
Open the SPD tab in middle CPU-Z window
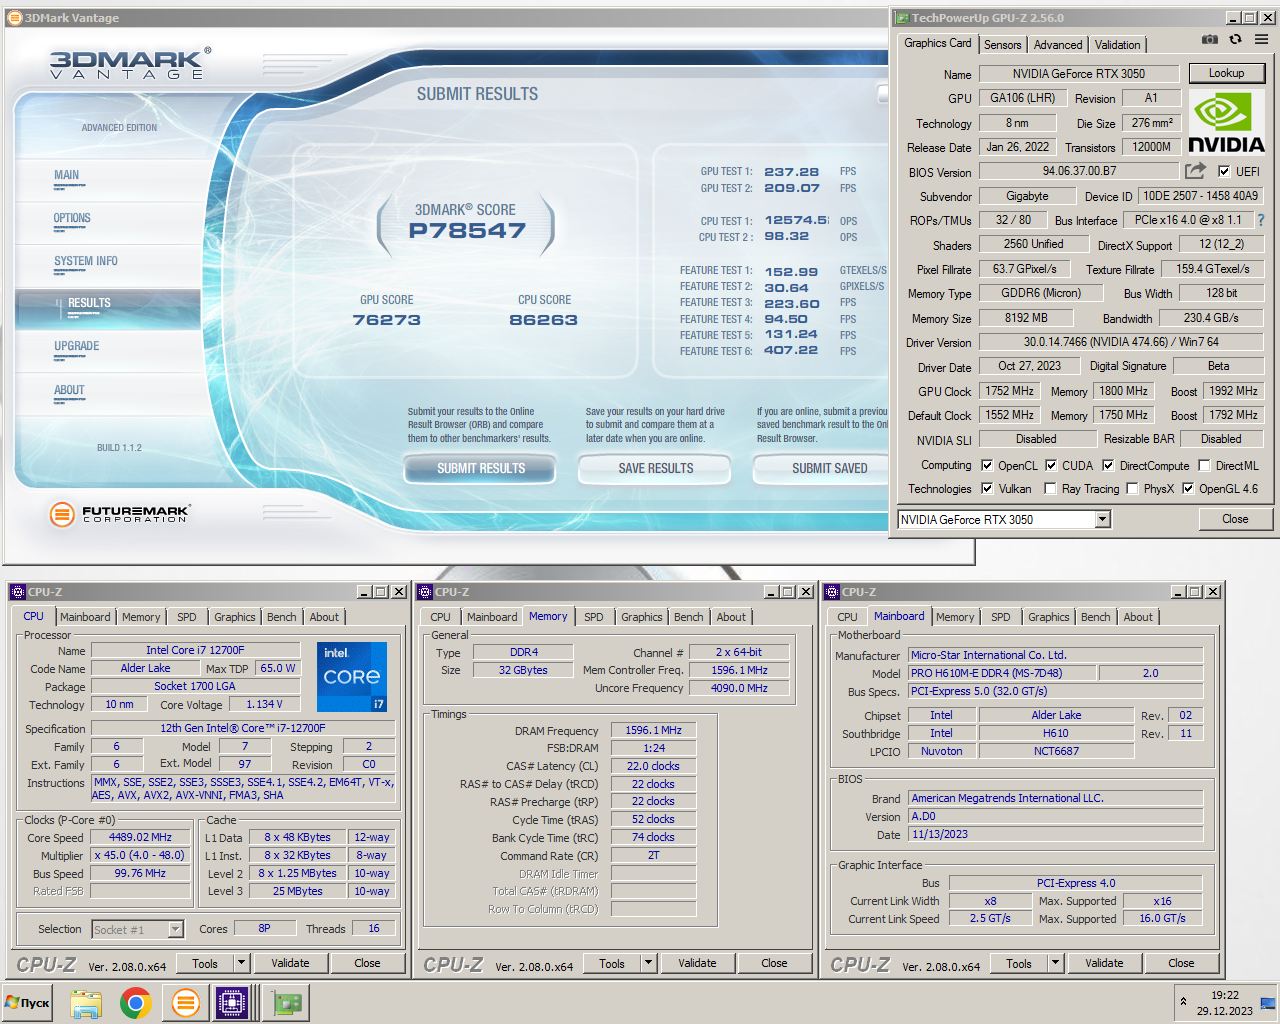(594, 617)
